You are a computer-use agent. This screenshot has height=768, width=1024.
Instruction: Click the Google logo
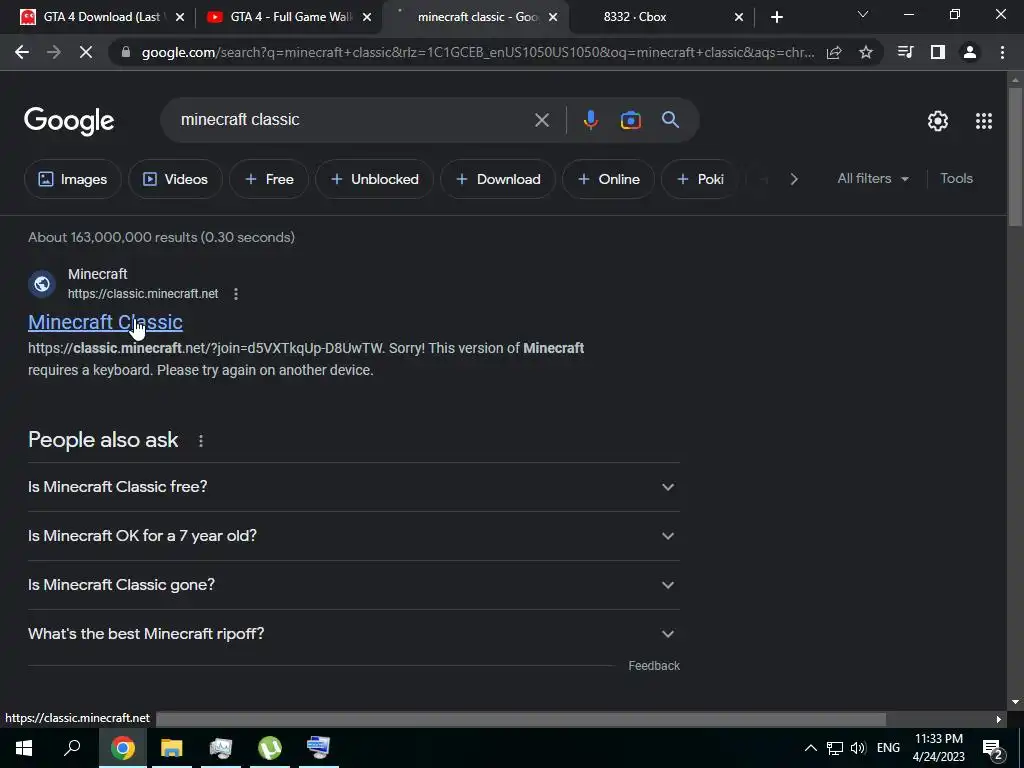coord(69,121)
